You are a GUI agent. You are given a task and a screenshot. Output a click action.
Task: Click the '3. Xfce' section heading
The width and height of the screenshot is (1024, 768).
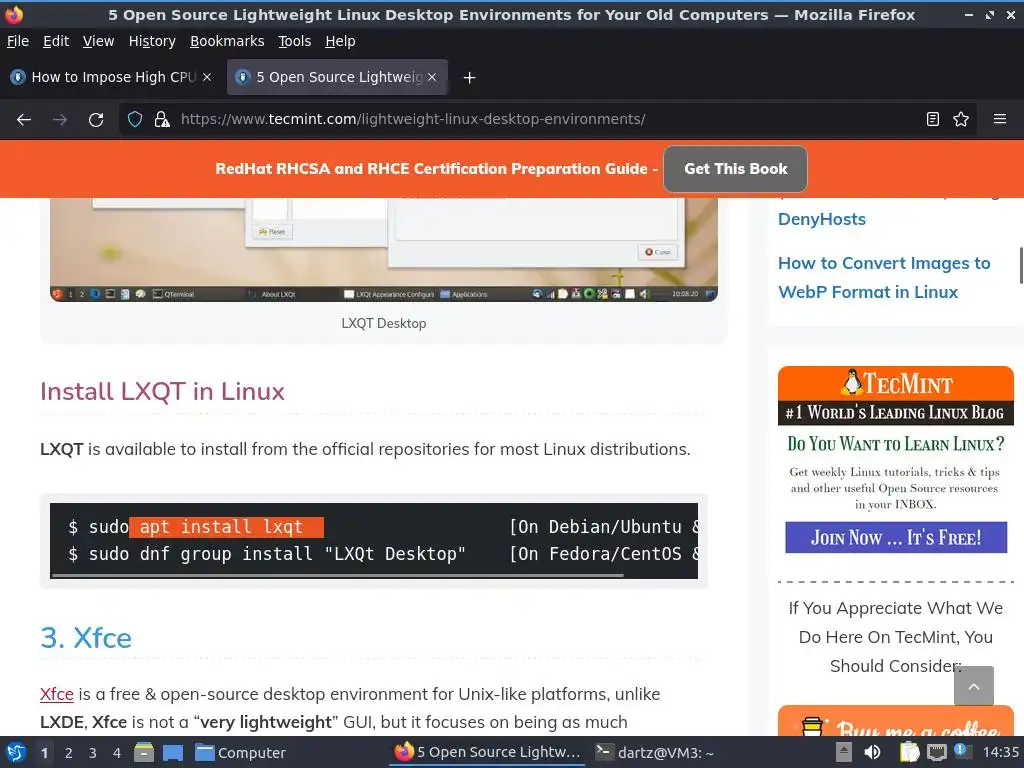coord(86,638)
